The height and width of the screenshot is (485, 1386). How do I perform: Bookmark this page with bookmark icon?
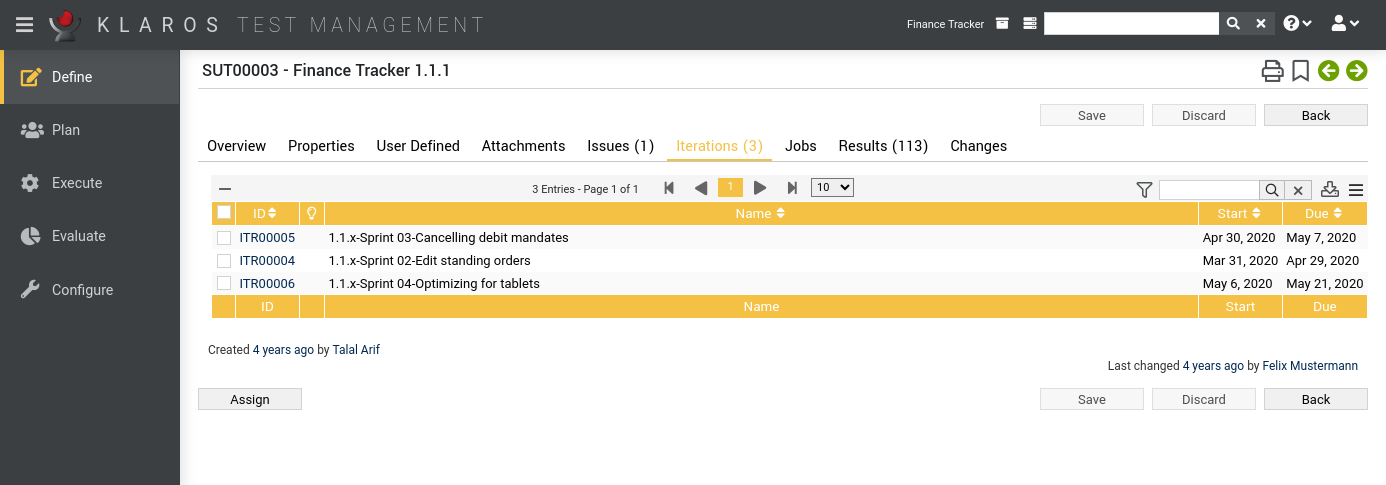coord(1300,71)
